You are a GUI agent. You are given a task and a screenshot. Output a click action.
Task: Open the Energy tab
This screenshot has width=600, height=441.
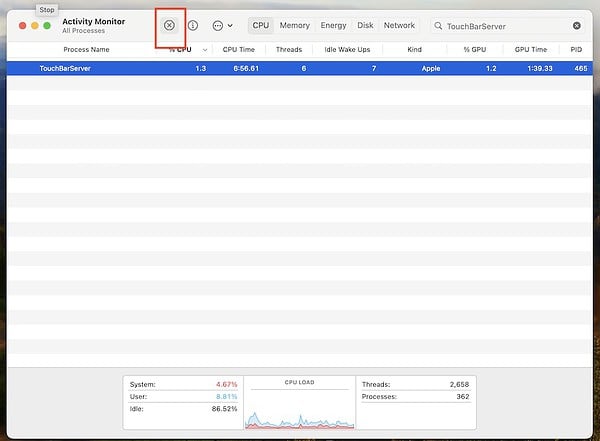click(333, 25)
